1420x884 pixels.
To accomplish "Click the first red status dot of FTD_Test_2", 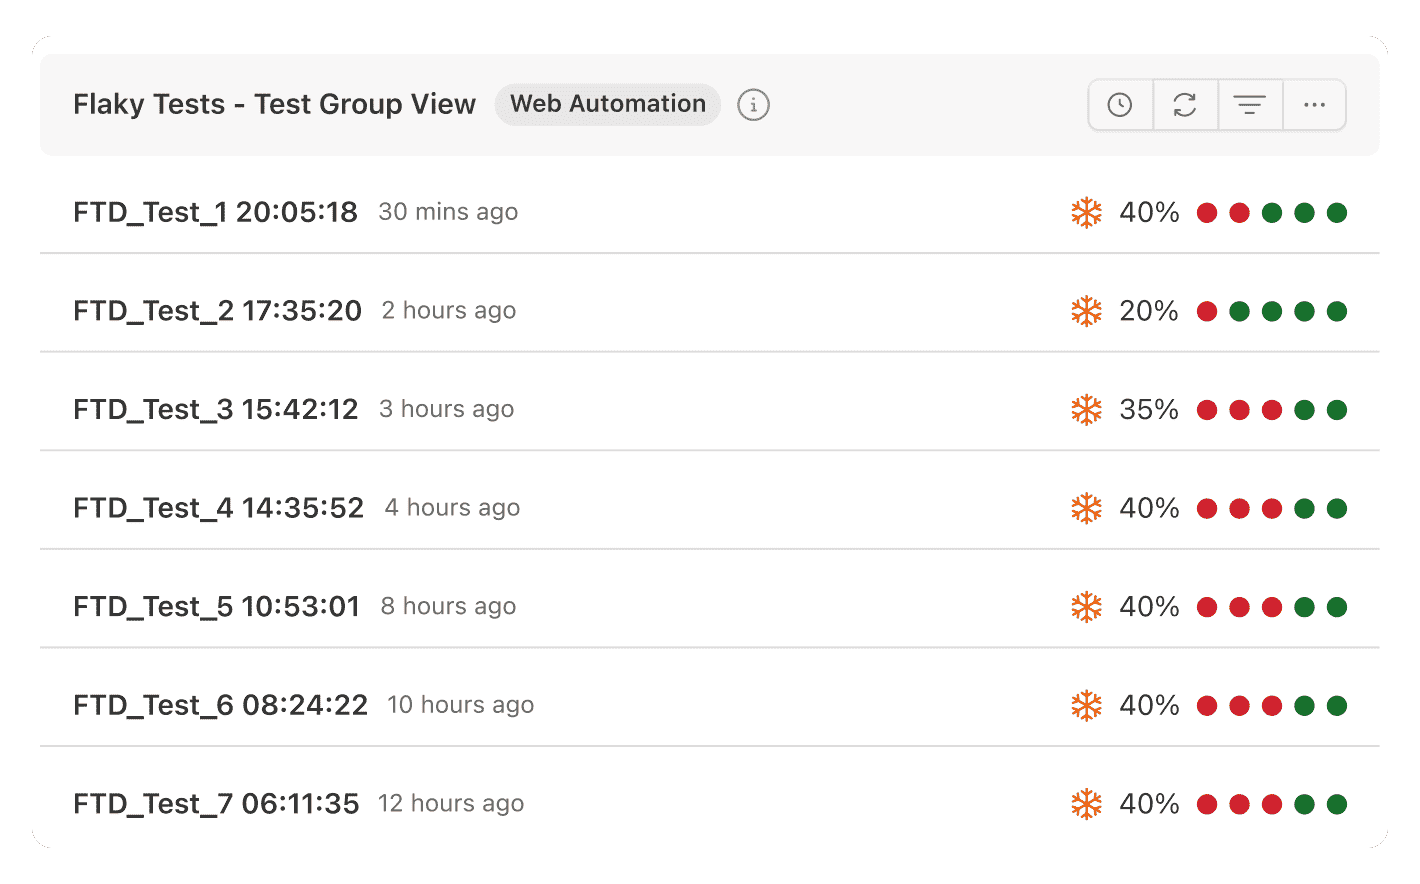I will (1207, 311).
